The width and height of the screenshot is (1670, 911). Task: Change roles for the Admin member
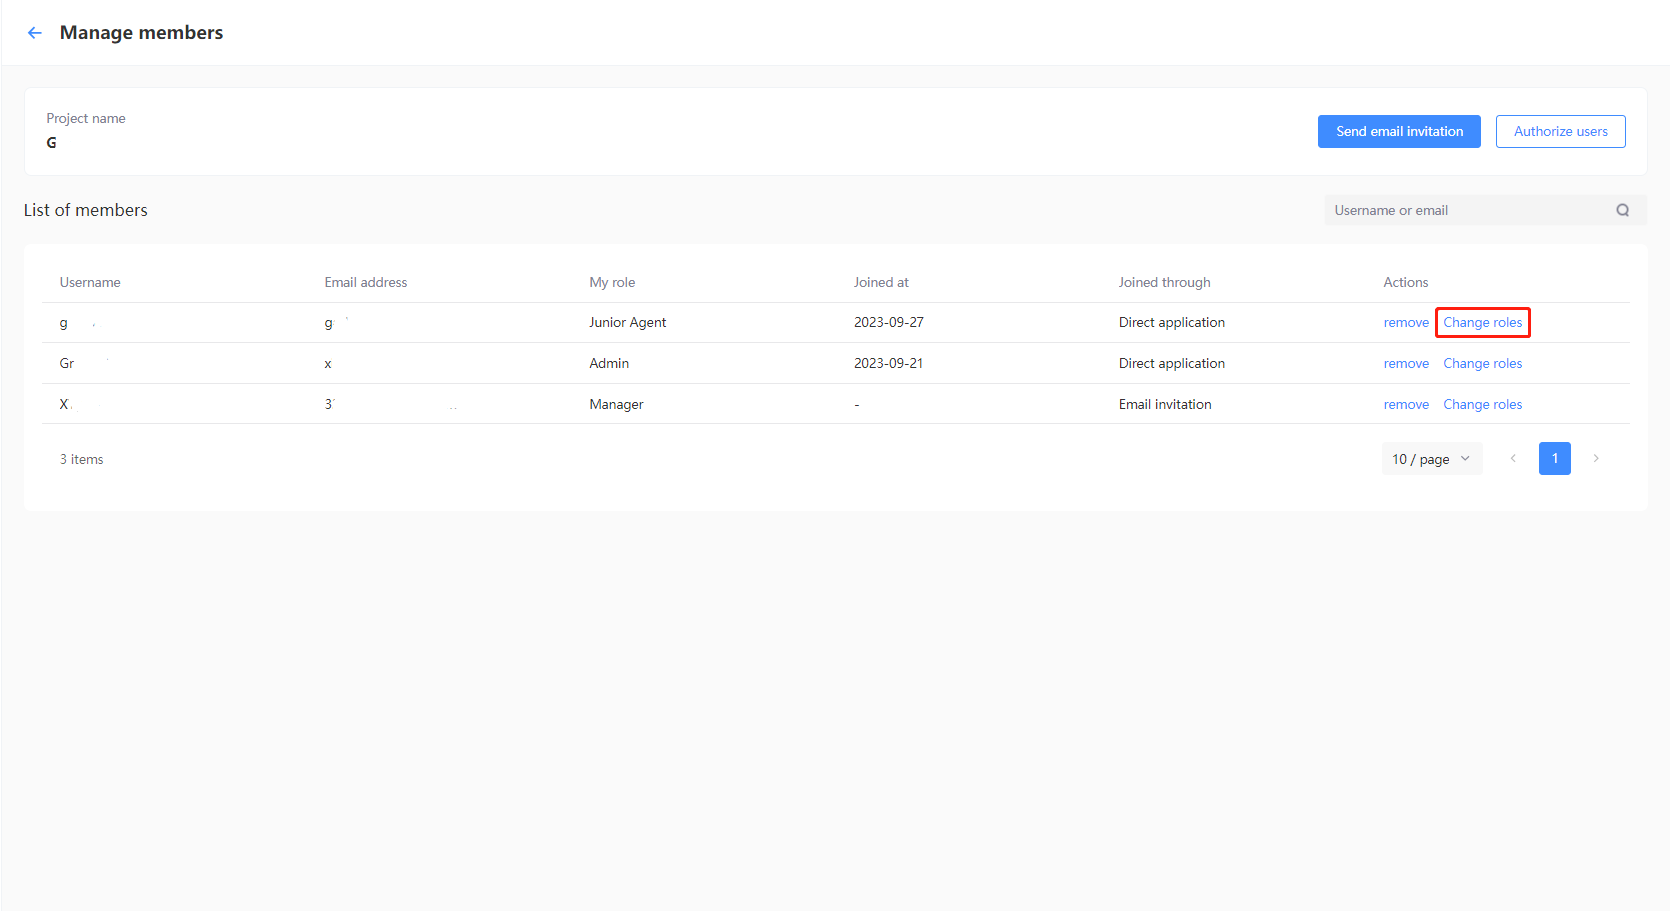(1483, 364)
